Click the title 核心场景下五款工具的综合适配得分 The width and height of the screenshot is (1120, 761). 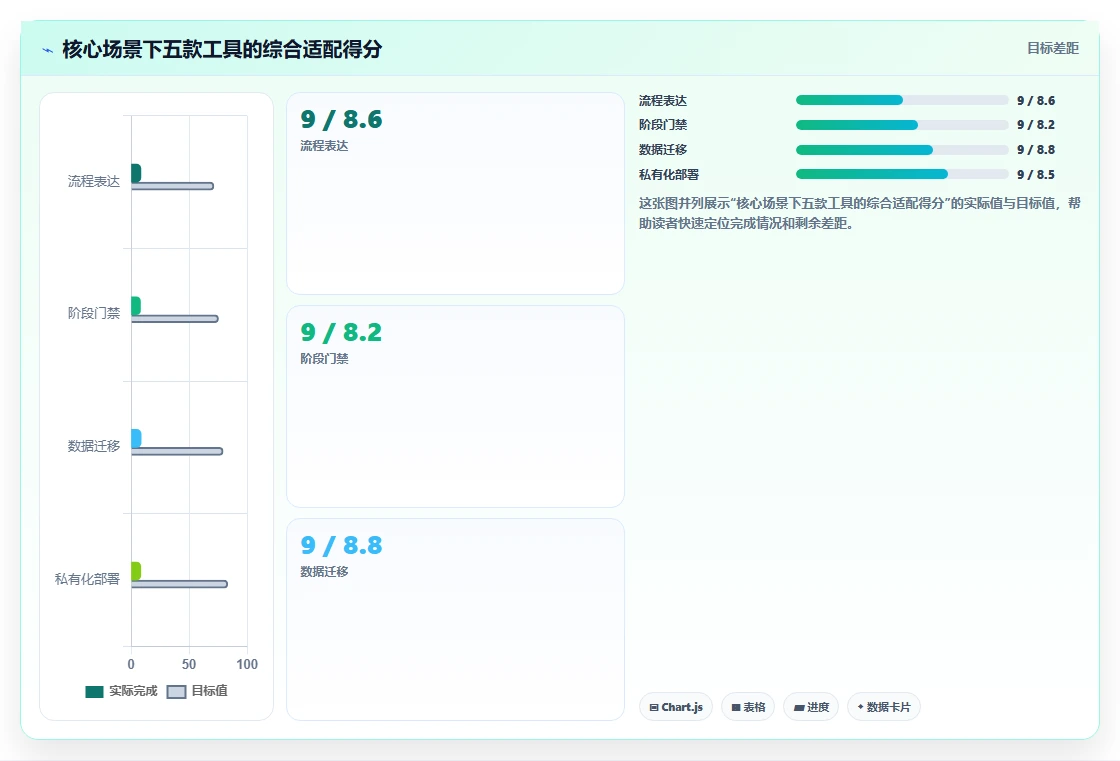222,49
